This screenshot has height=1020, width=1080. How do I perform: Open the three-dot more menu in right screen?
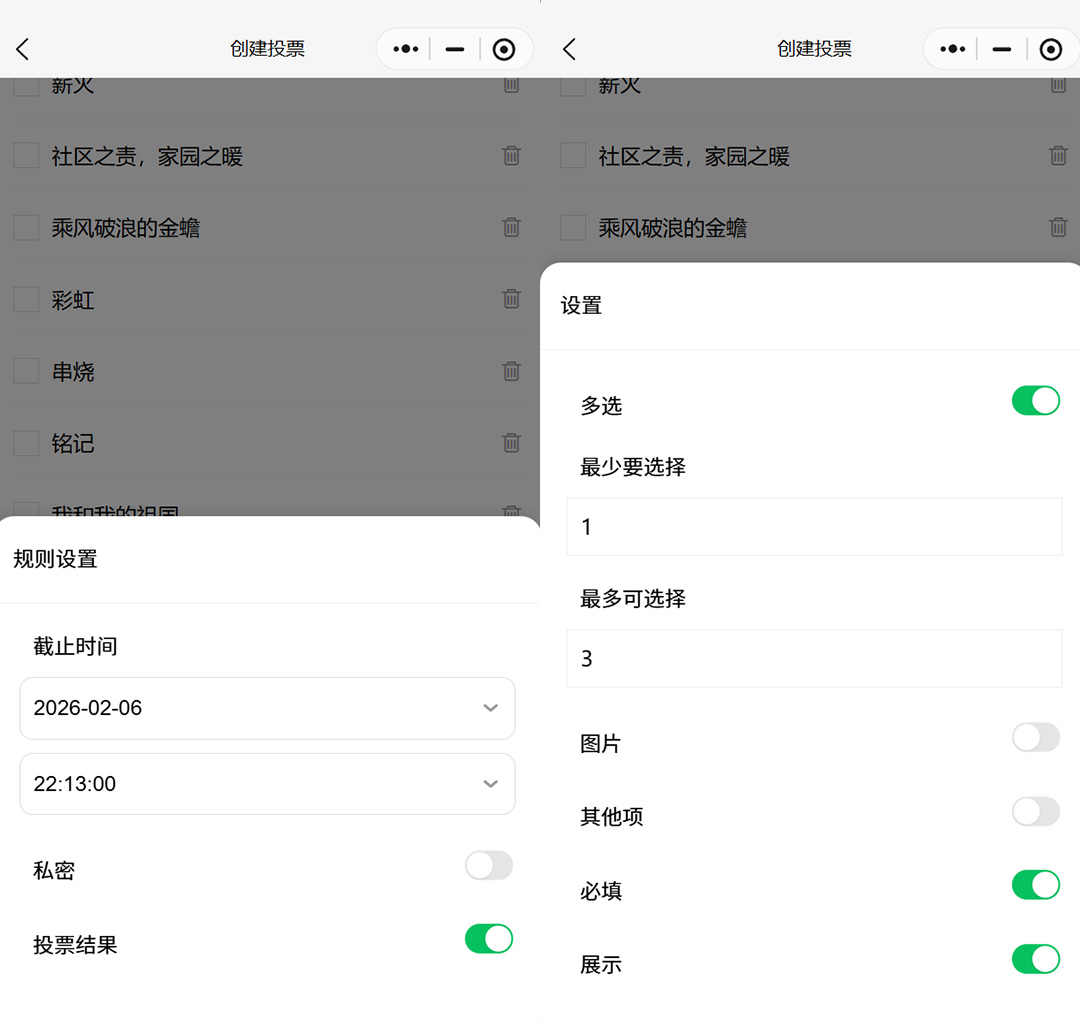coord(952,49)
